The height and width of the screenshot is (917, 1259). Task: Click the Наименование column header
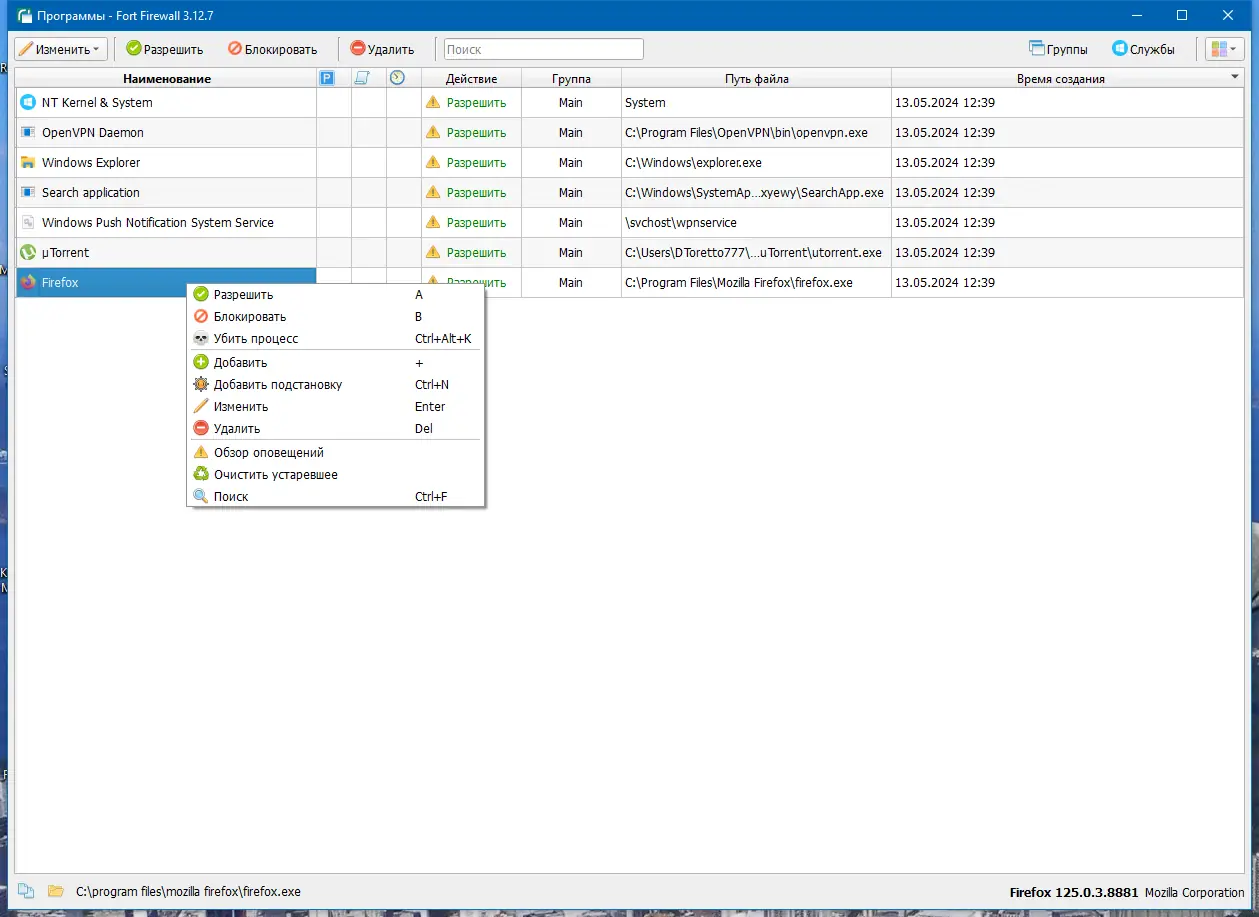tap(167, 78)
